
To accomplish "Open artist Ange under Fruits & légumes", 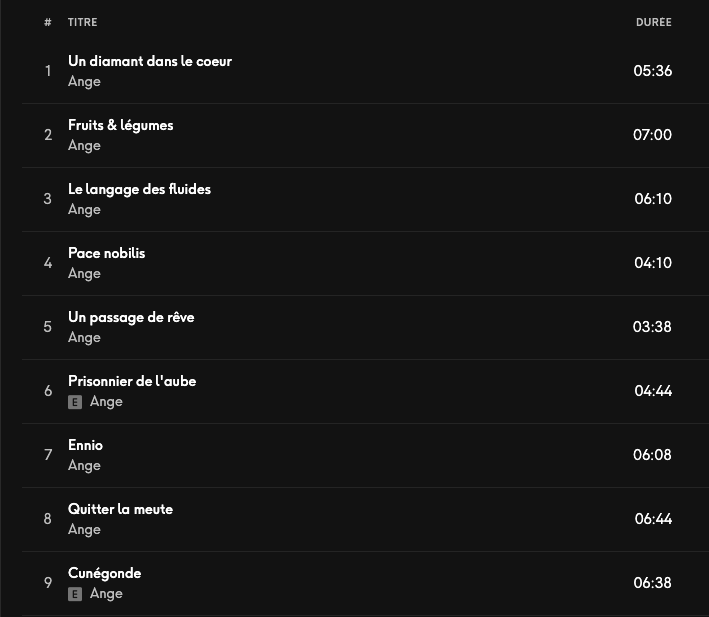I will pos(84,146).
